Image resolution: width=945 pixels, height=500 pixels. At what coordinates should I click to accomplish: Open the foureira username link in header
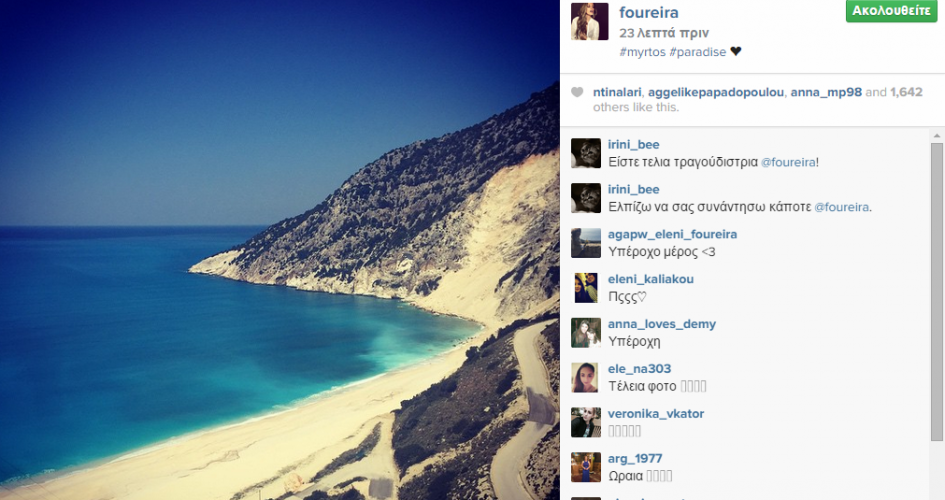[x=648, y=13]
